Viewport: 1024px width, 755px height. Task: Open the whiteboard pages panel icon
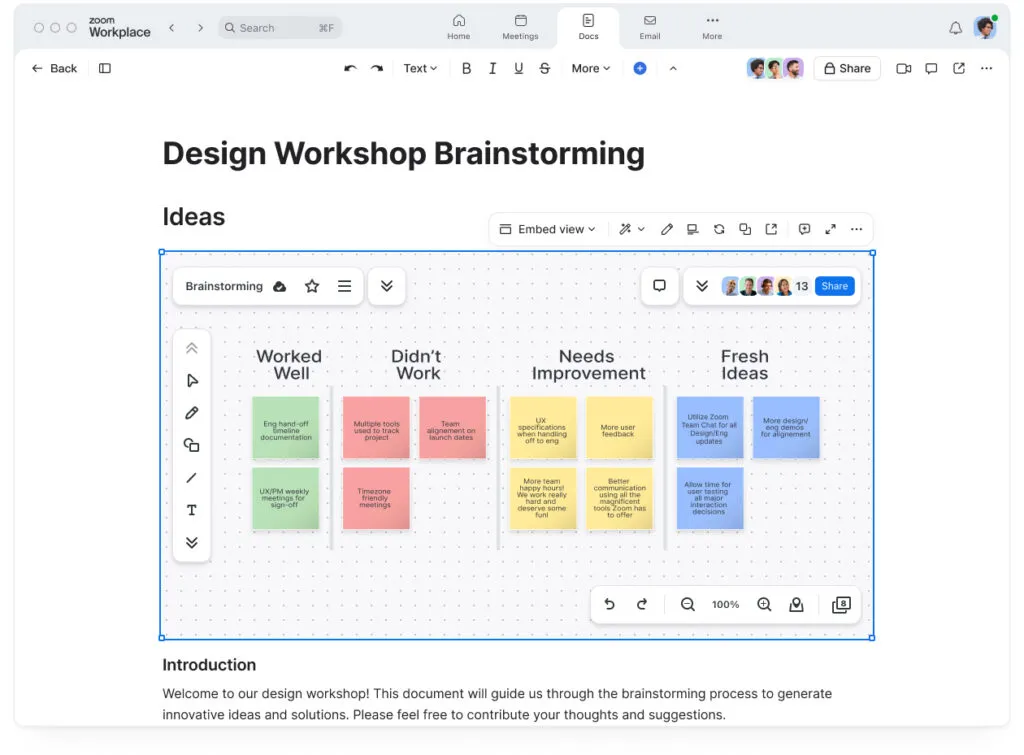841,605
